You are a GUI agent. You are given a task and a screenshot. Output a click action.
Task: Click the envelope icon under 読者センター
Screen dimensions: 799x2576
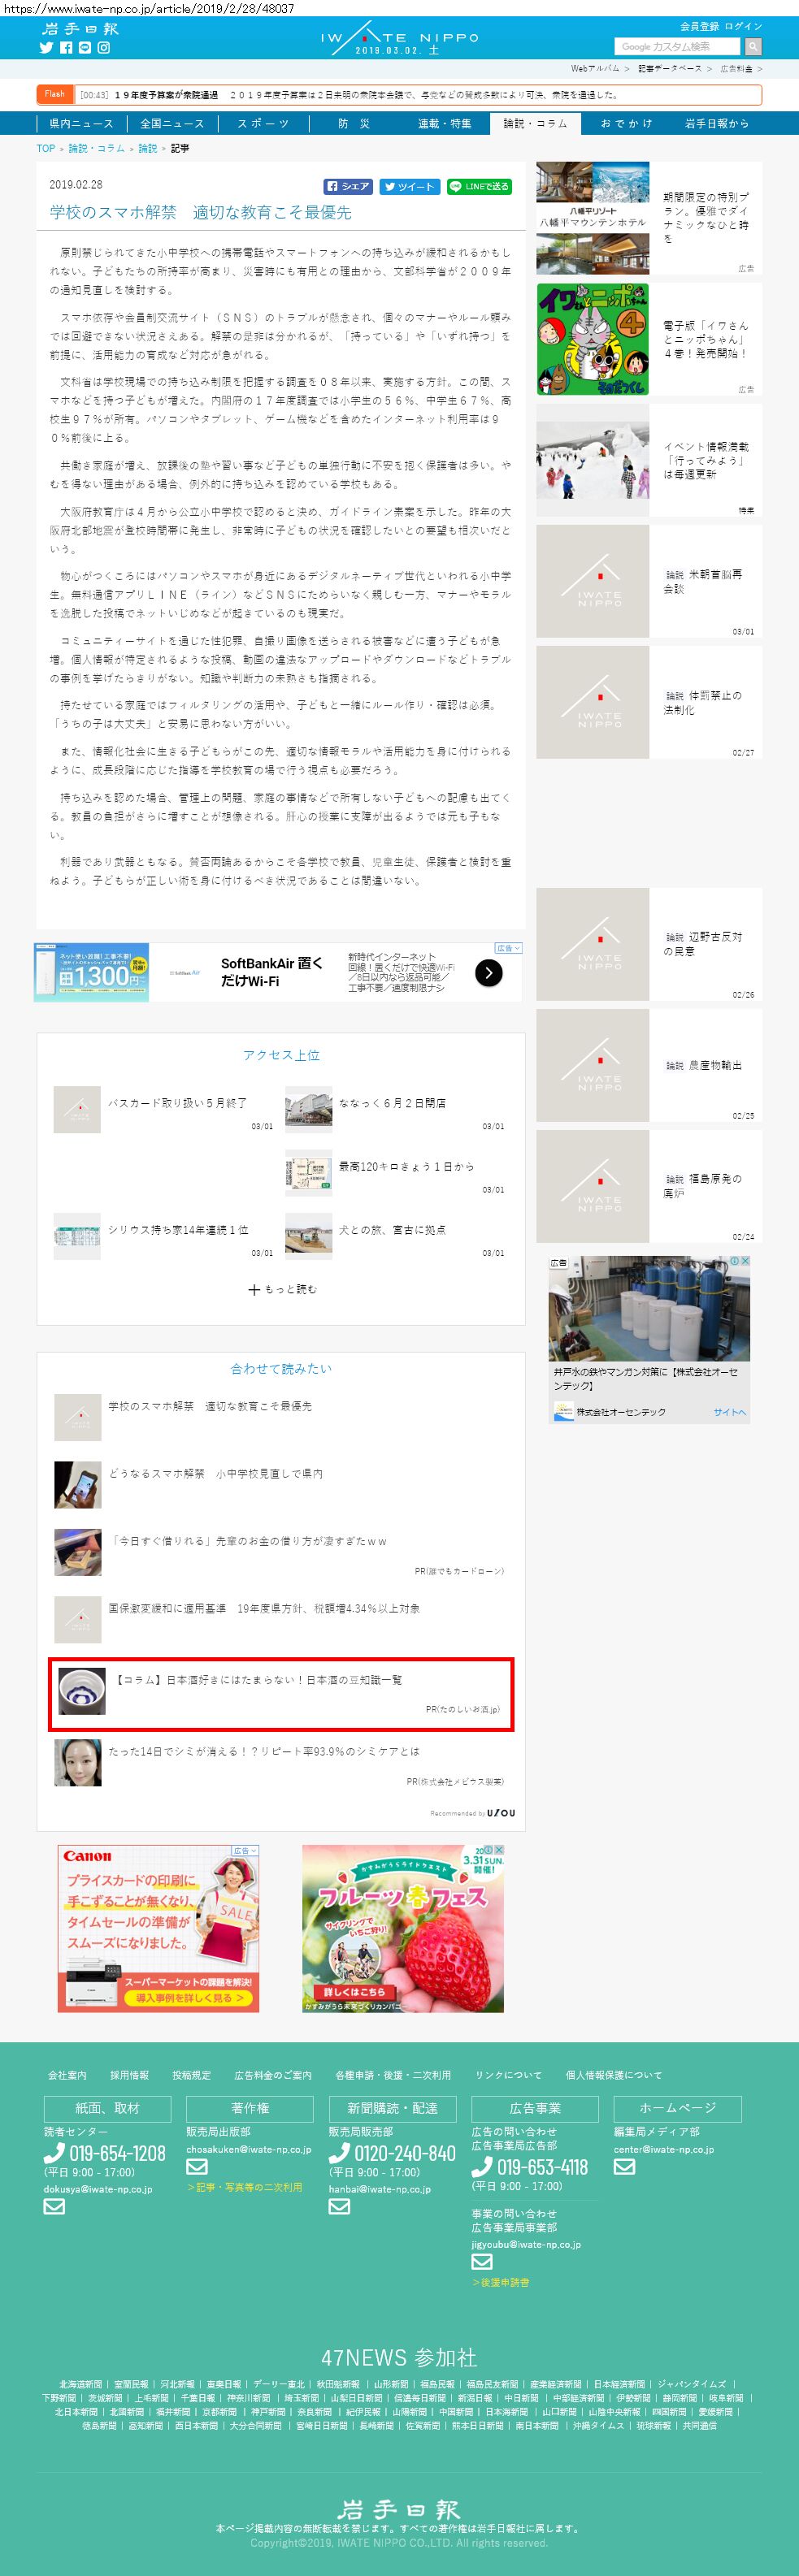click(x=54, y=2206)
